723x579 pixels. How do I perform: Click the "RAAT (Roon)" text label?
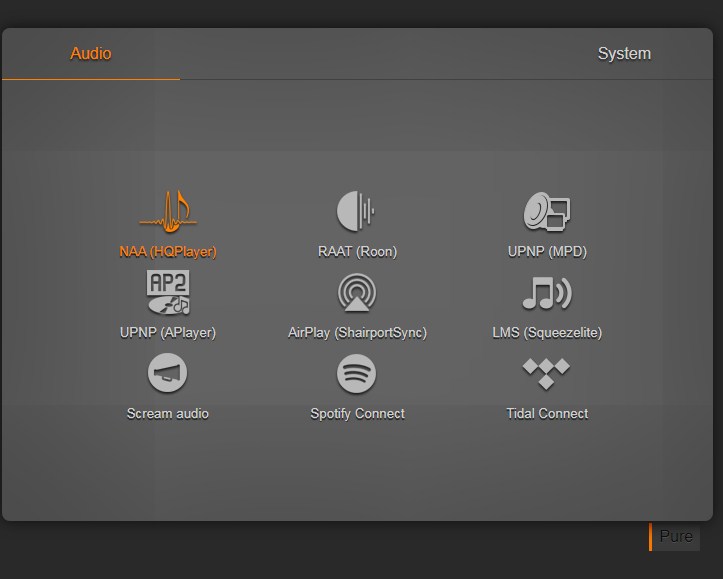tap(357, 252)
